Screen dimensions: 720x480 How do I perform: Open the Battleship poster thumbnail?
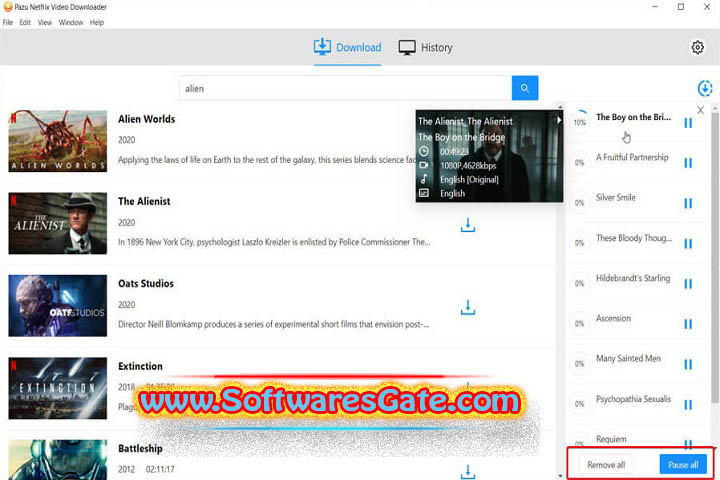(x=57, y=460)
